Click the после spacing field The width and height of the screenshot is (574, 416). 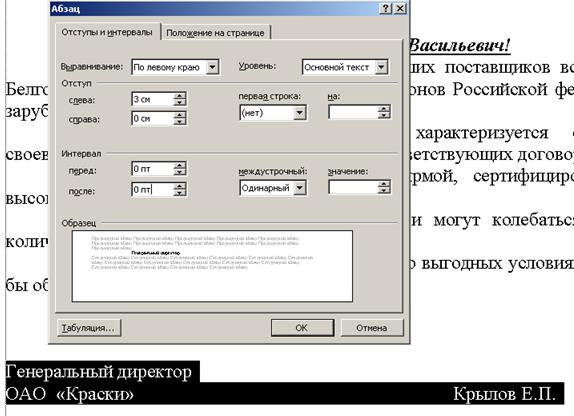152,190
